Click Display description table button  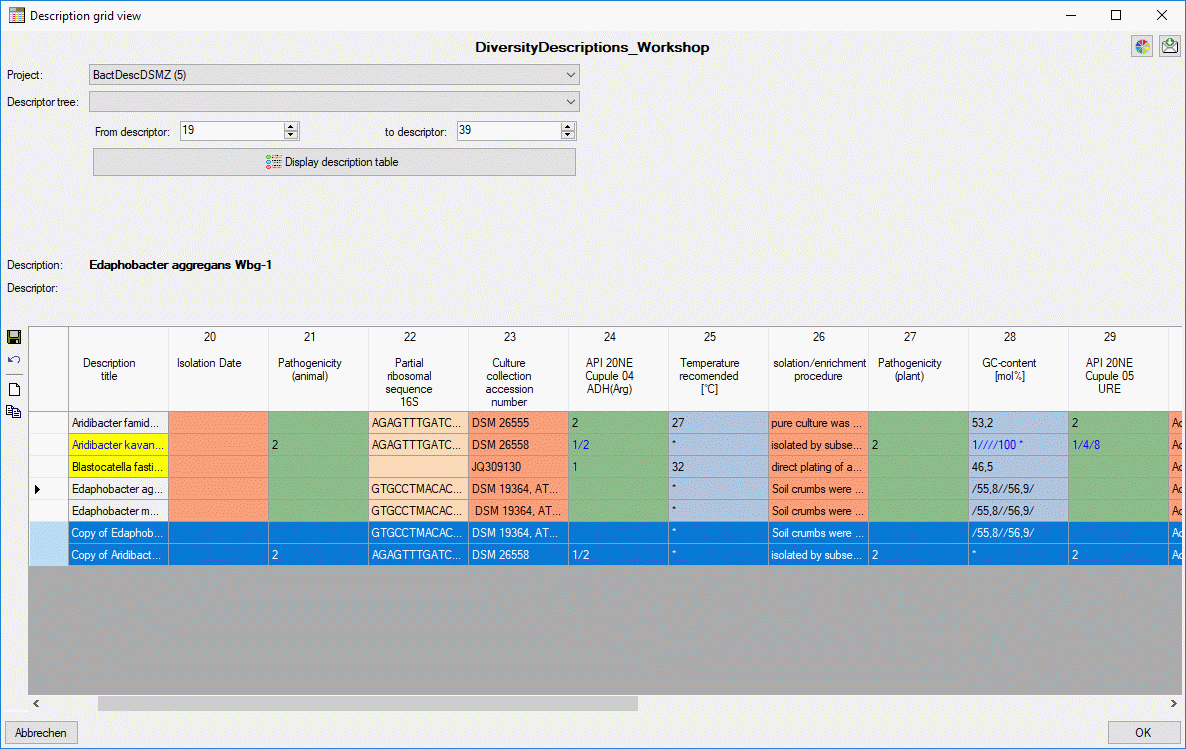(334, 162)
